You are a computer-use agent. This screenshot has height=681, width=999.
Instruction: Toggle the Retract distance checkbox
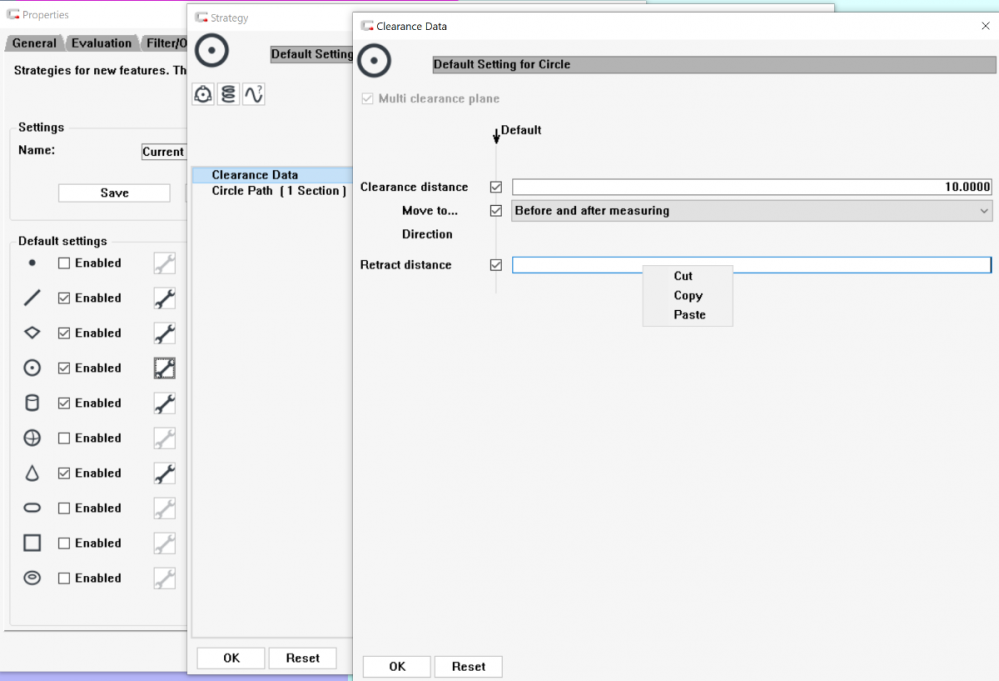point(496,265)
